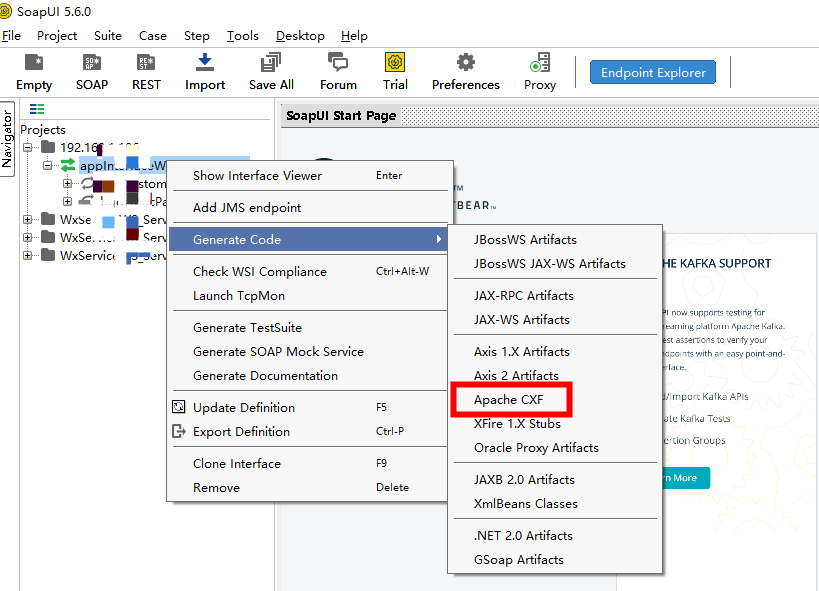
Task: Select JAX-RPC Artifacts
Action: click(555, 296)
